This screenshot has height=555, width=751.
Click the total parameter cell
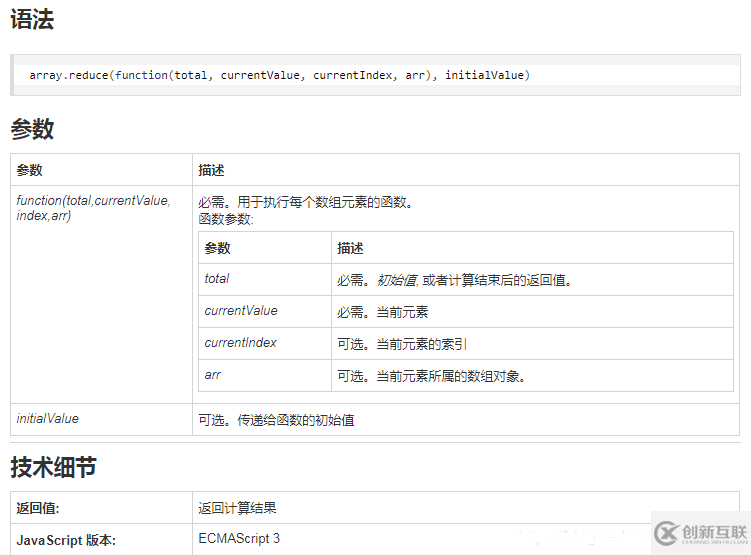[265, 280]
